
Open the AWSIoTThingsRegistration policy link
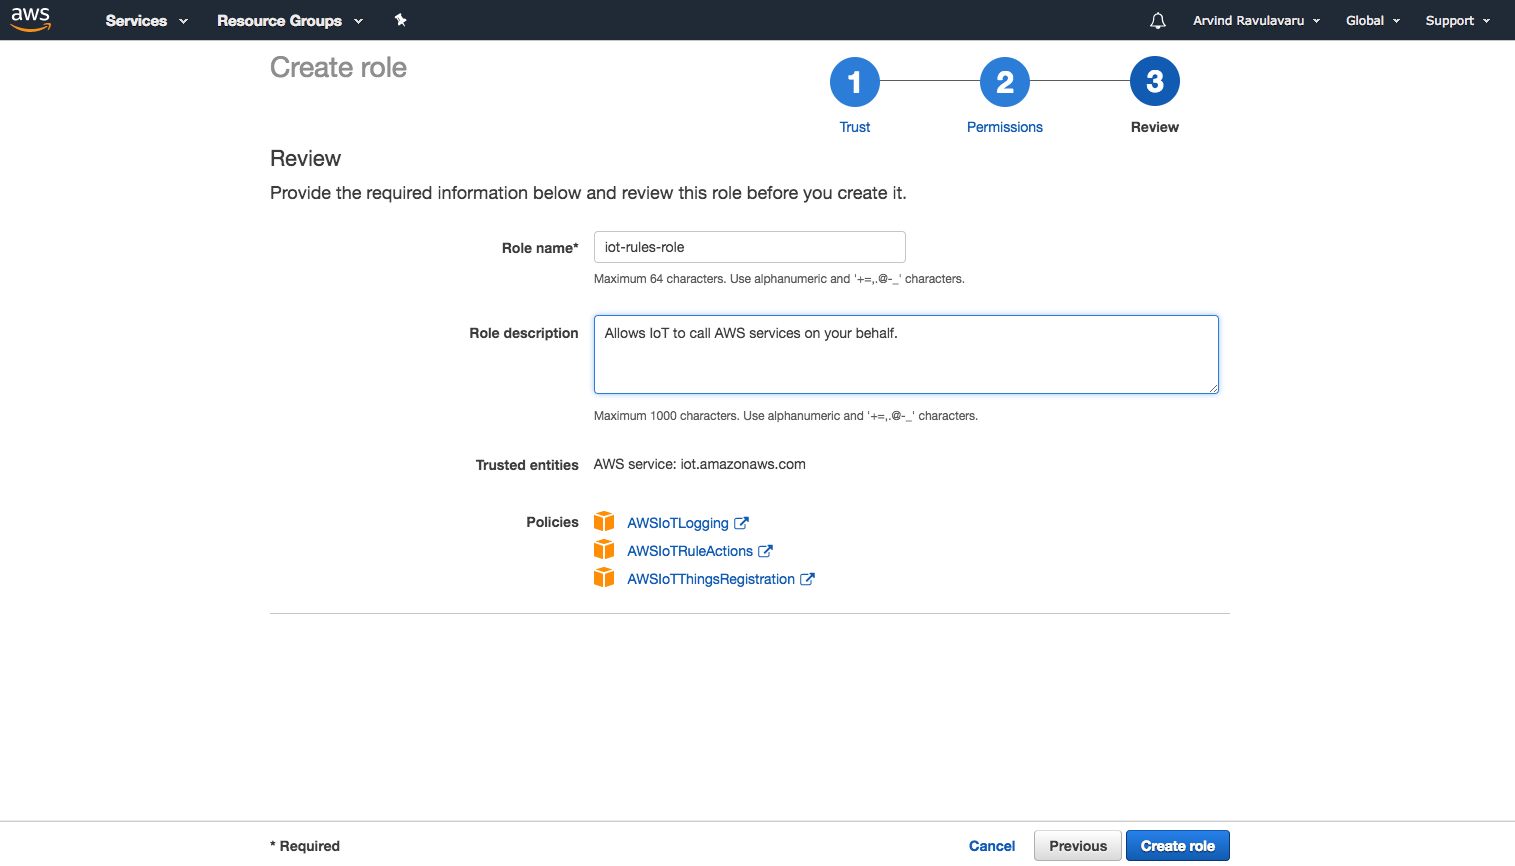pyautogui.click(x=711, y=579)
